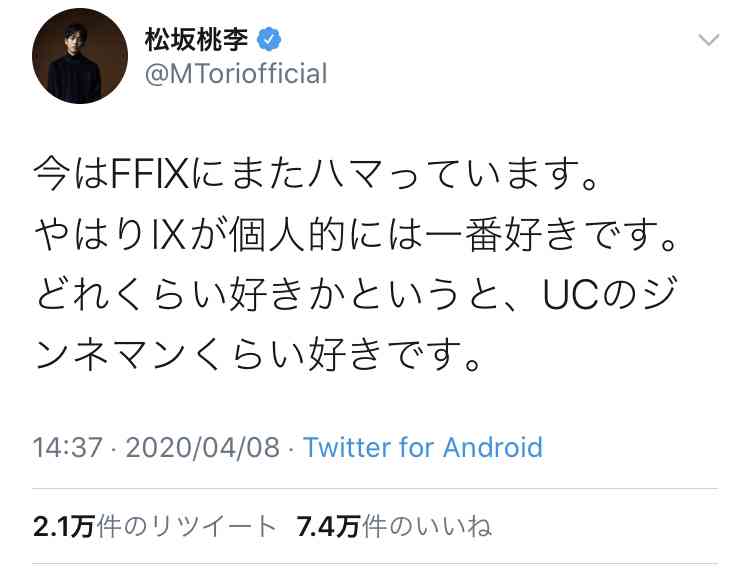
Task: Click the tweet line starting 今はFFIX
Action: click(x=316, y=175)
